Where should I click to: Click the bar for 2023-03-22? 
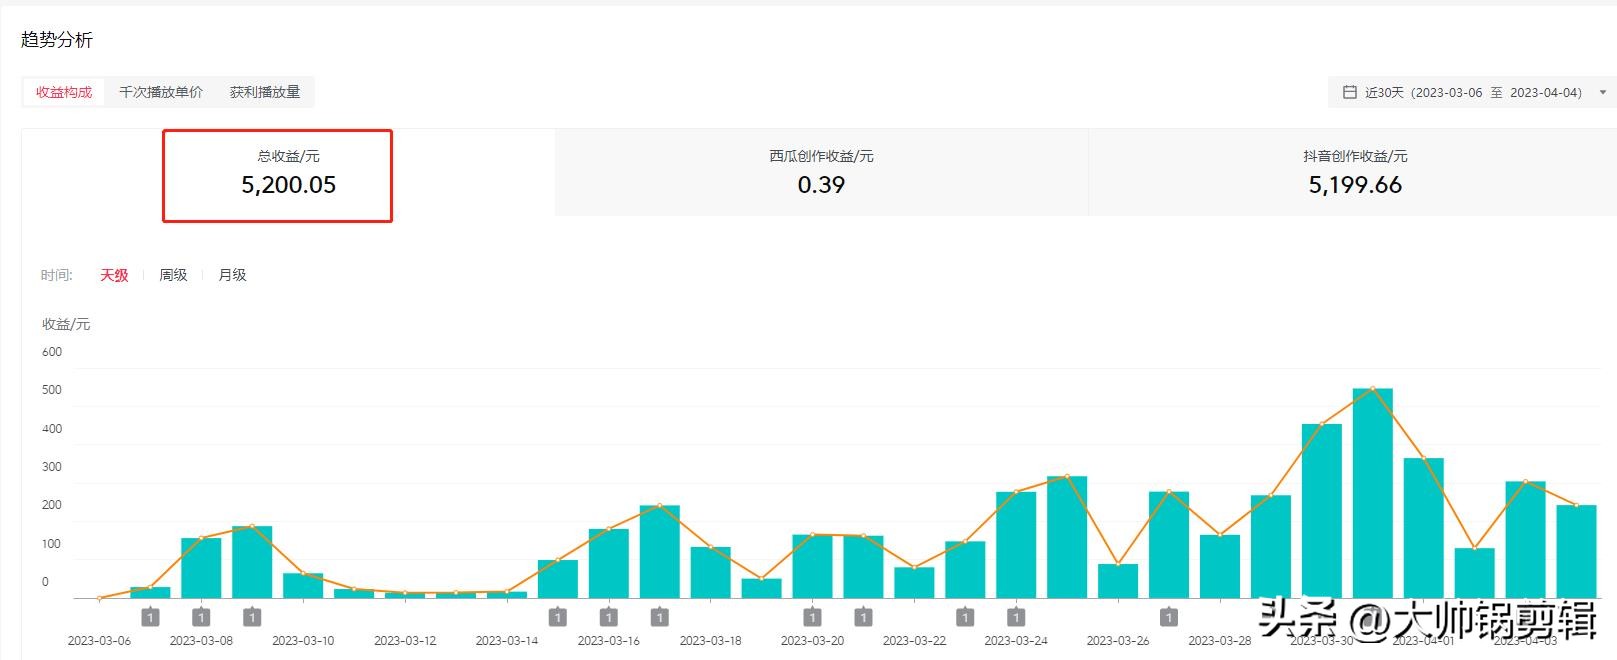click(914, 583)
